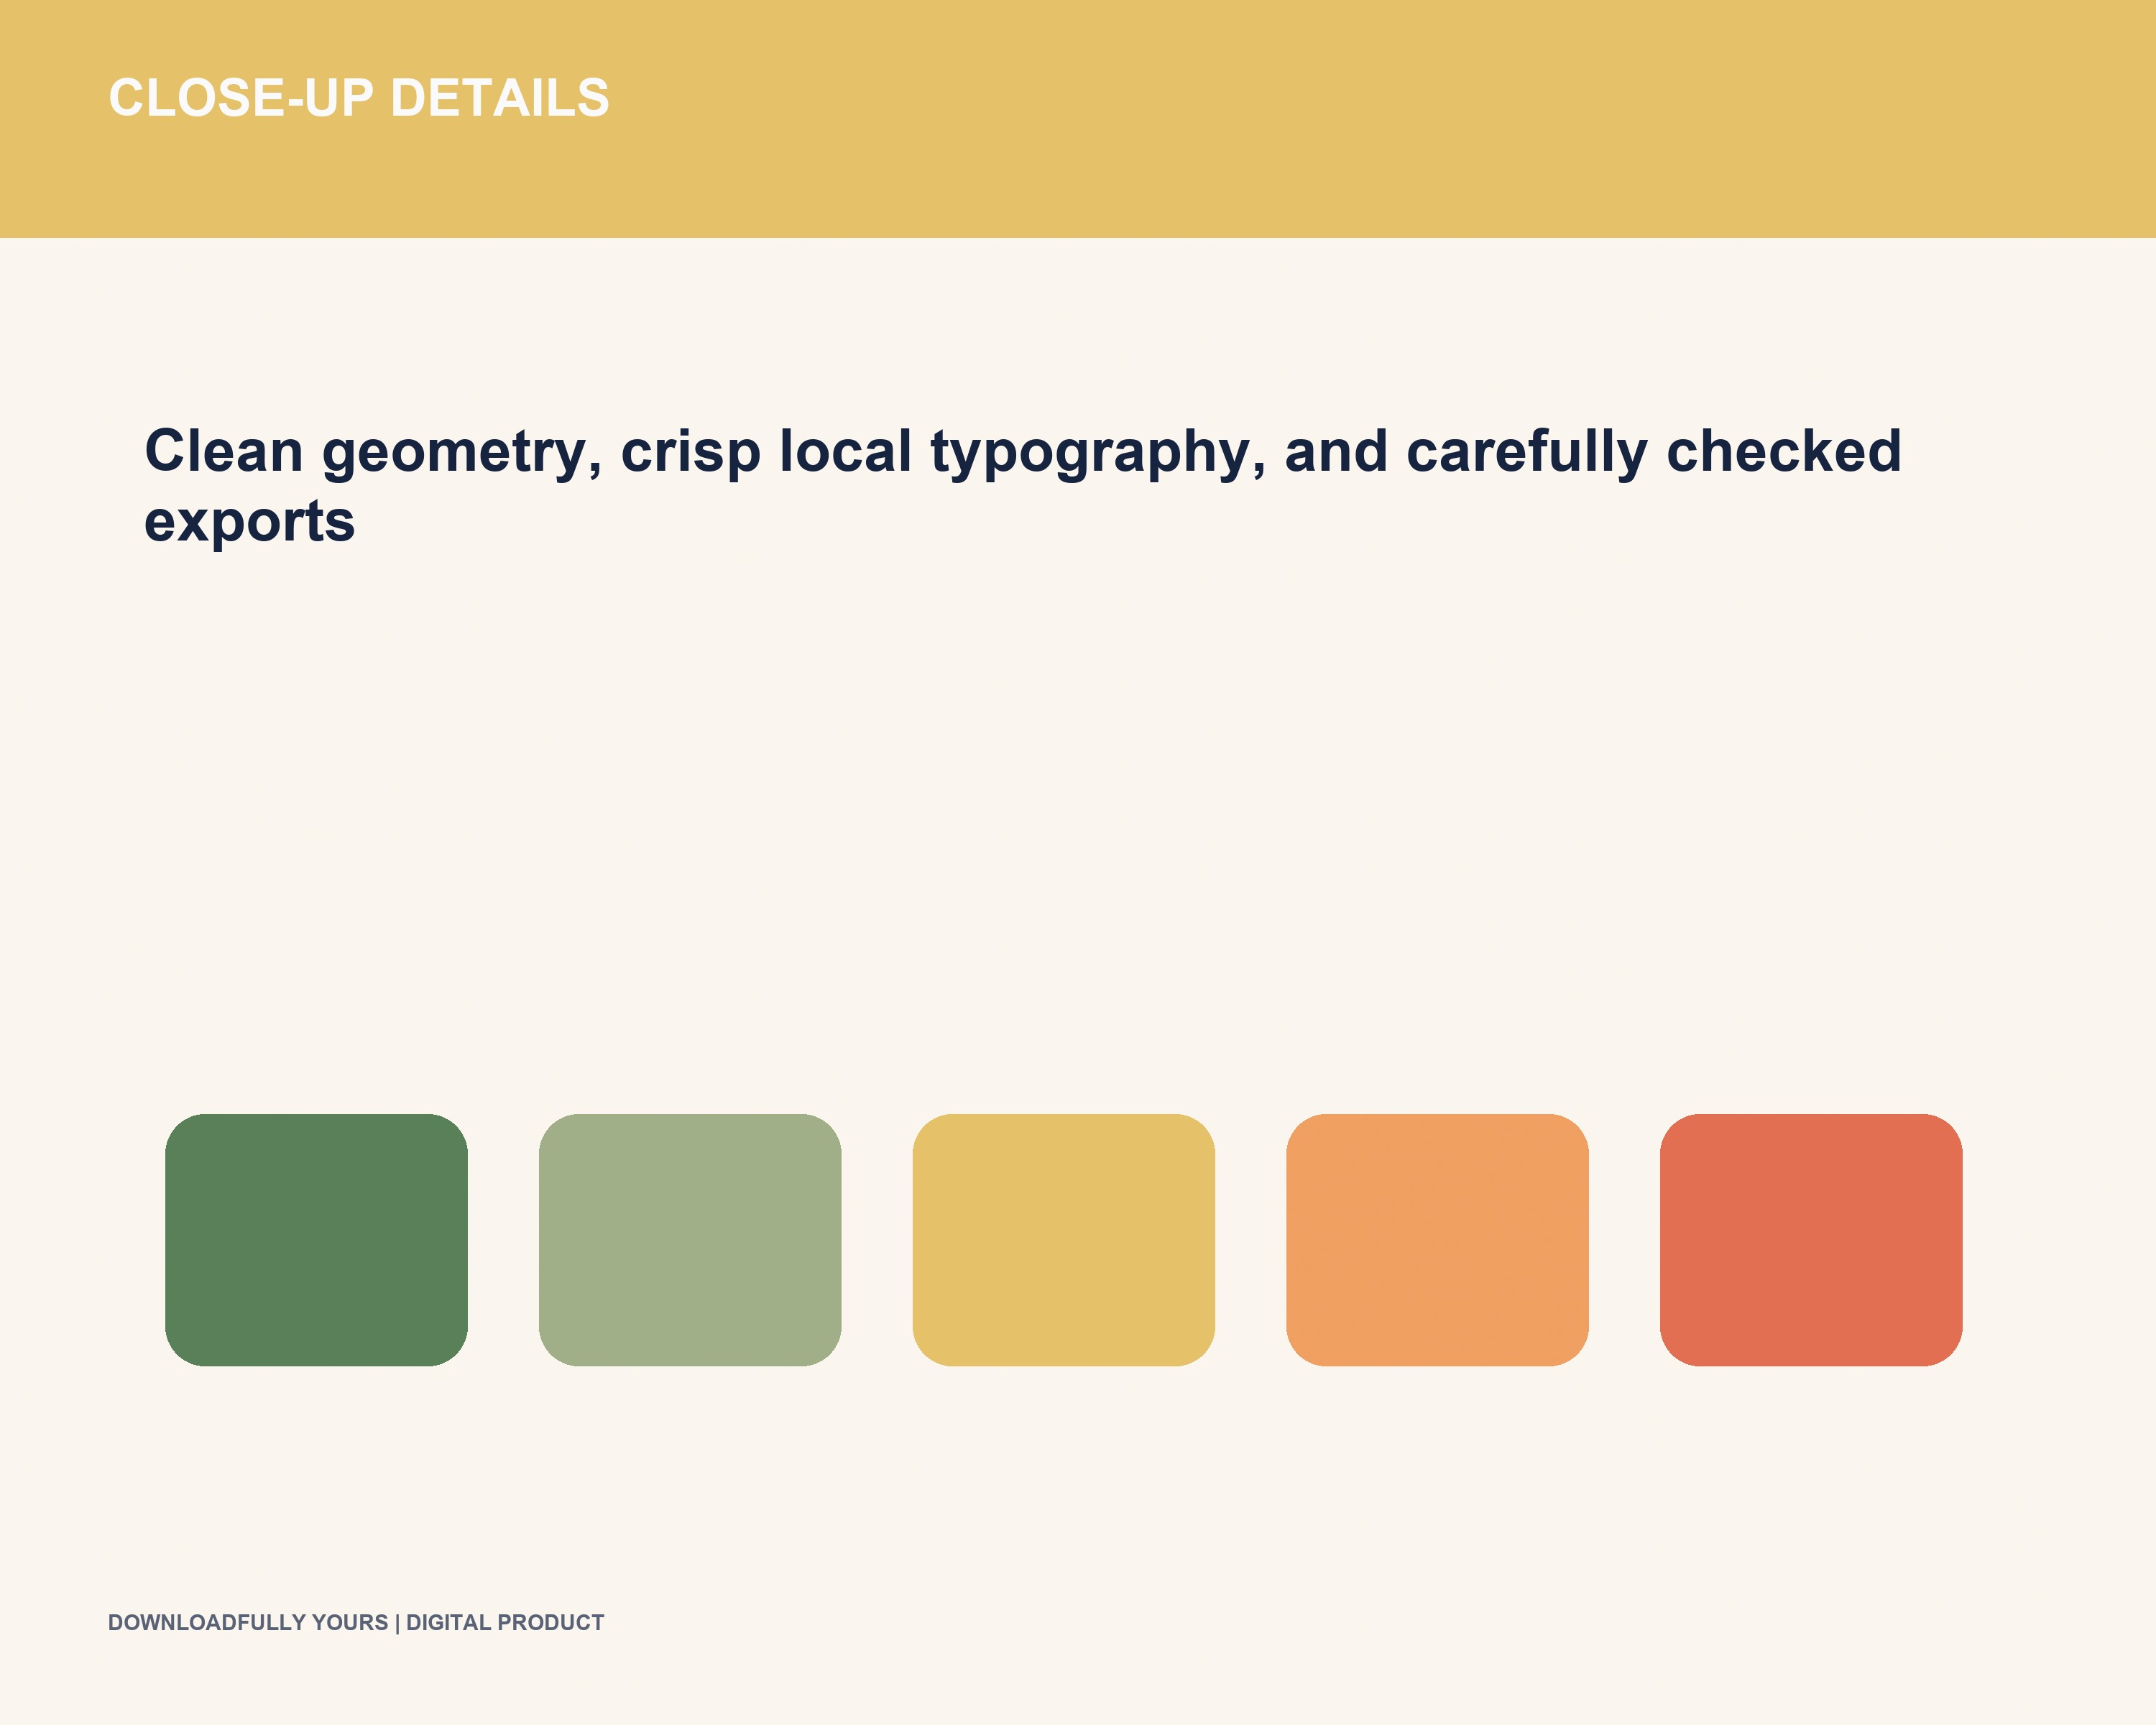The width and height of the screenshot is (2156, 1725).
Task: Click the pipe separator in the footer
Action: [x=397, y=1622]
